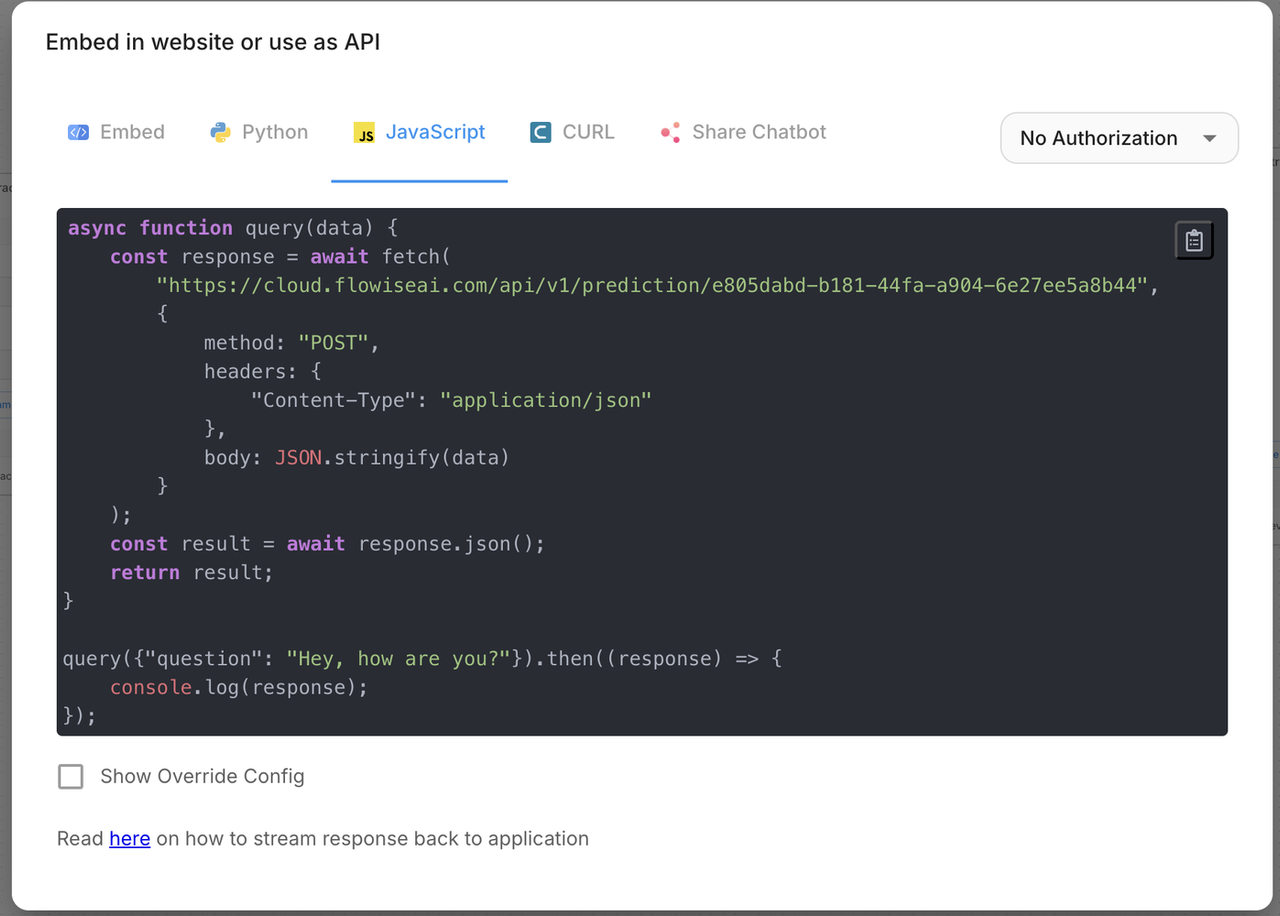Screen dimensions: 1280x916
Task: Click the Python logo icon
Action: tap(220, 132)
